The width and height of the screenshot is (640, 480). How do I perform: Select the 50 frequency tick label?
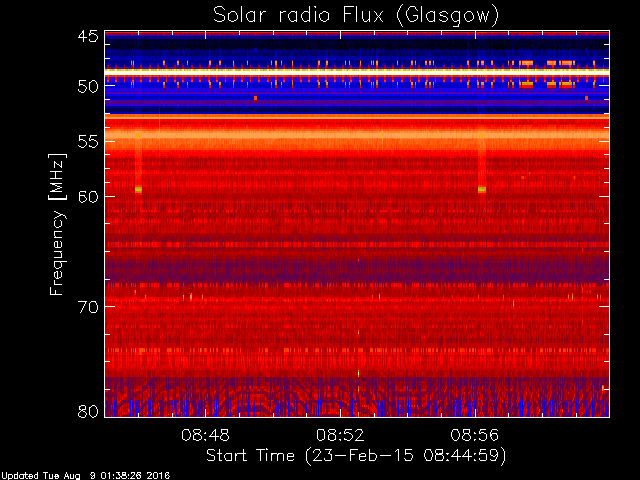[x=88, y=87]
